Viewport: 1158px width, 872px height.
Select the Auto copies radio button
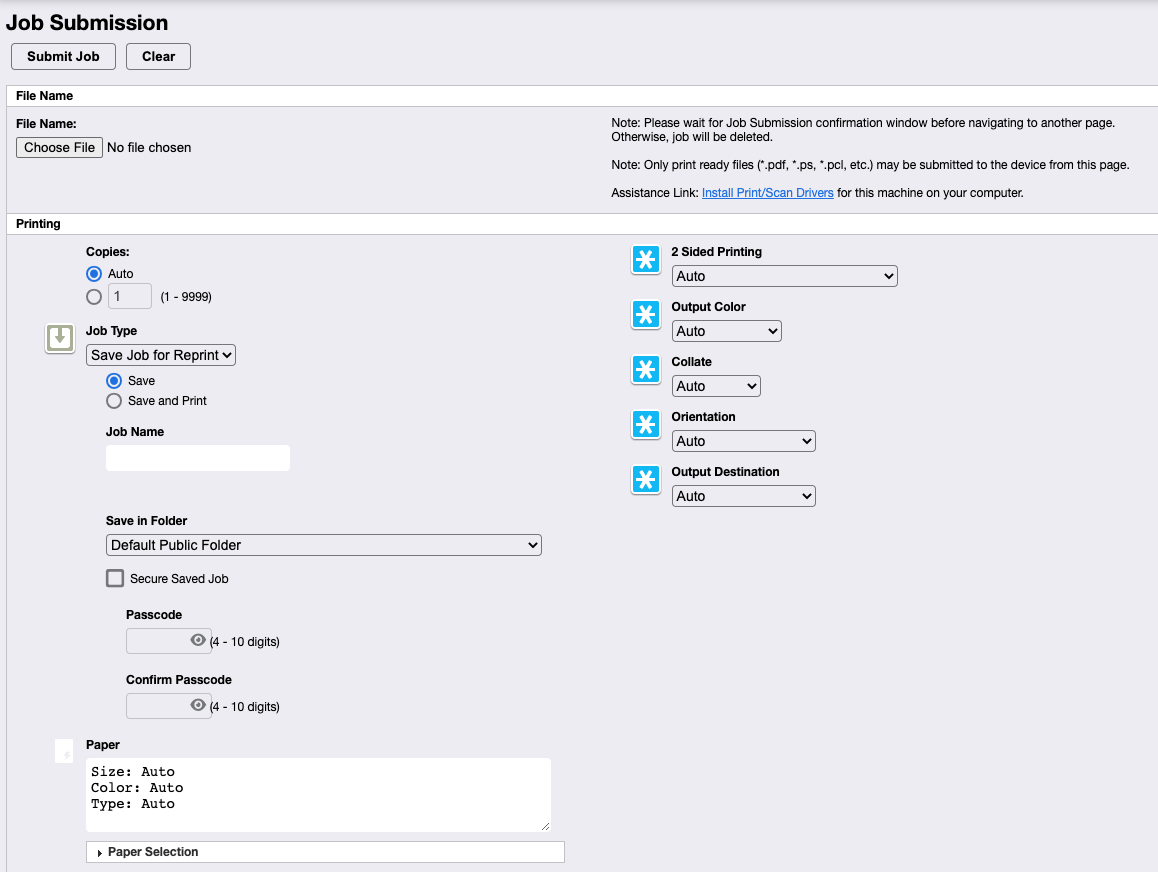94,274
